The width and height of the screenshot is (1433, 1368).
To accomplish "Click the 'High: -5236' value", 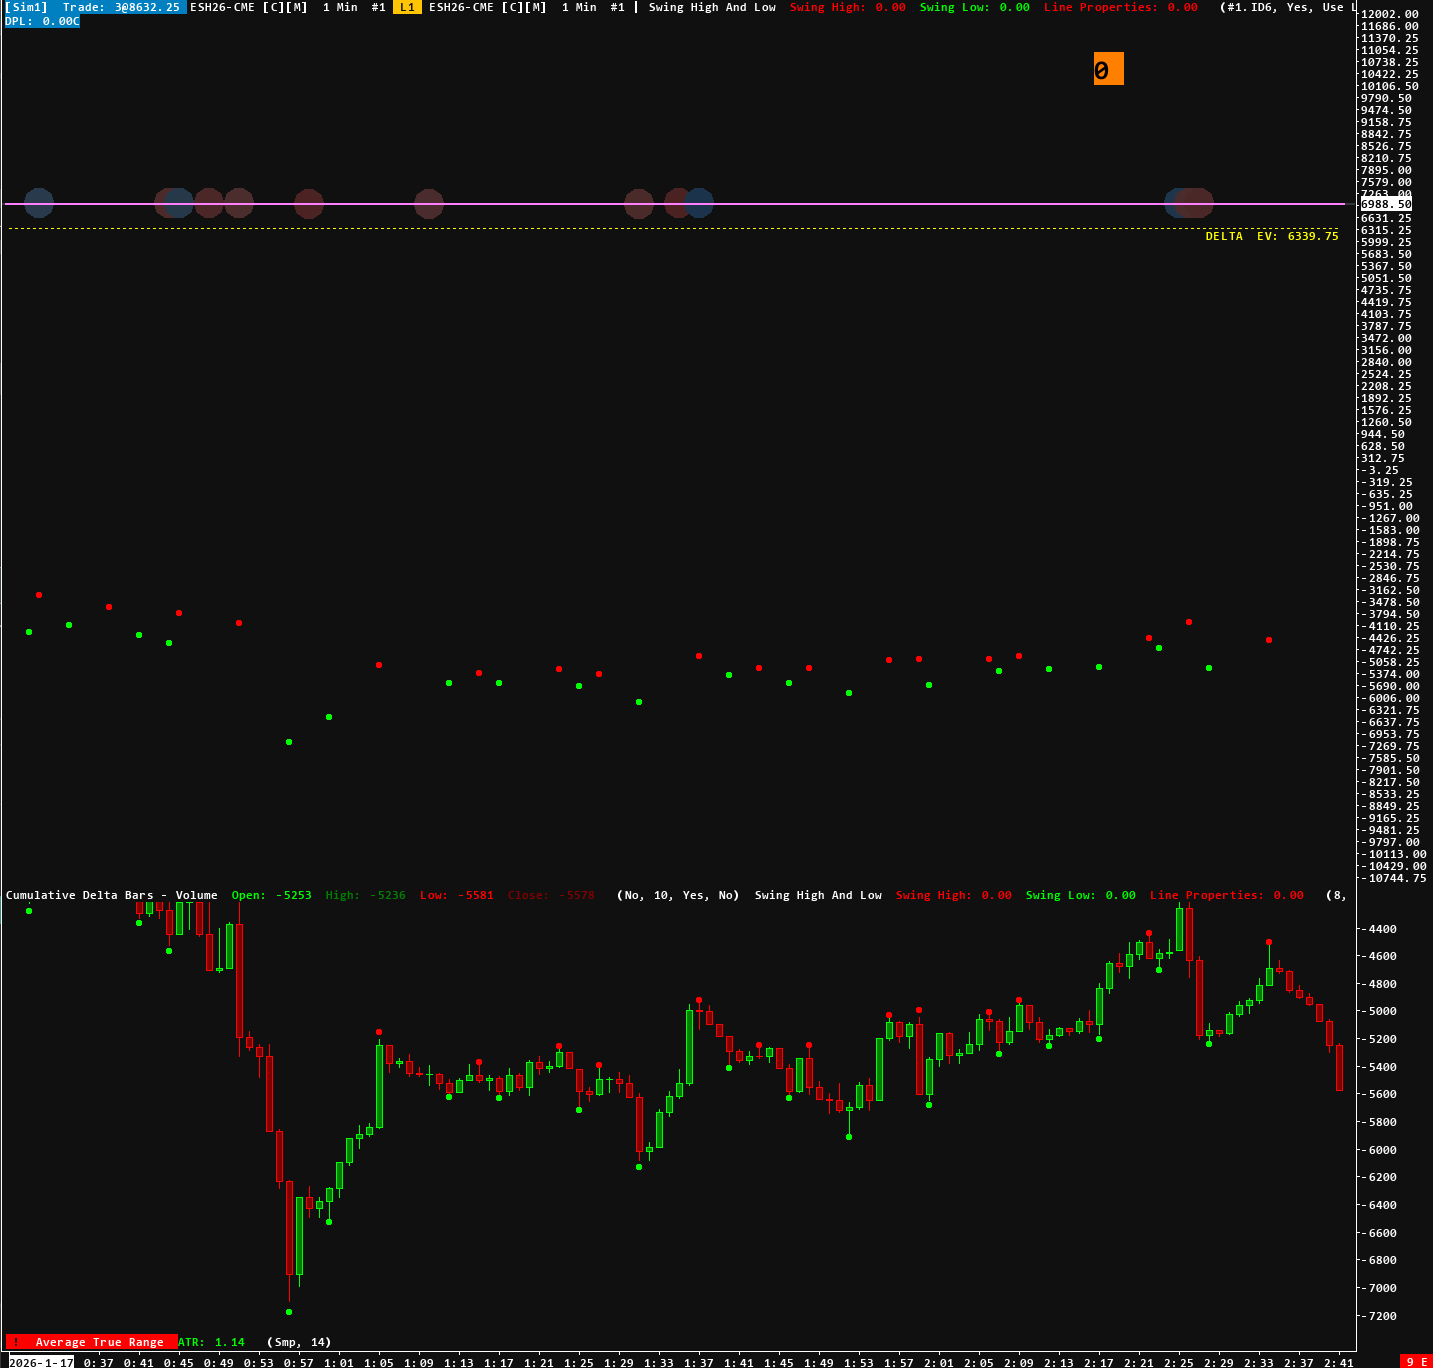I will point(366,895).
